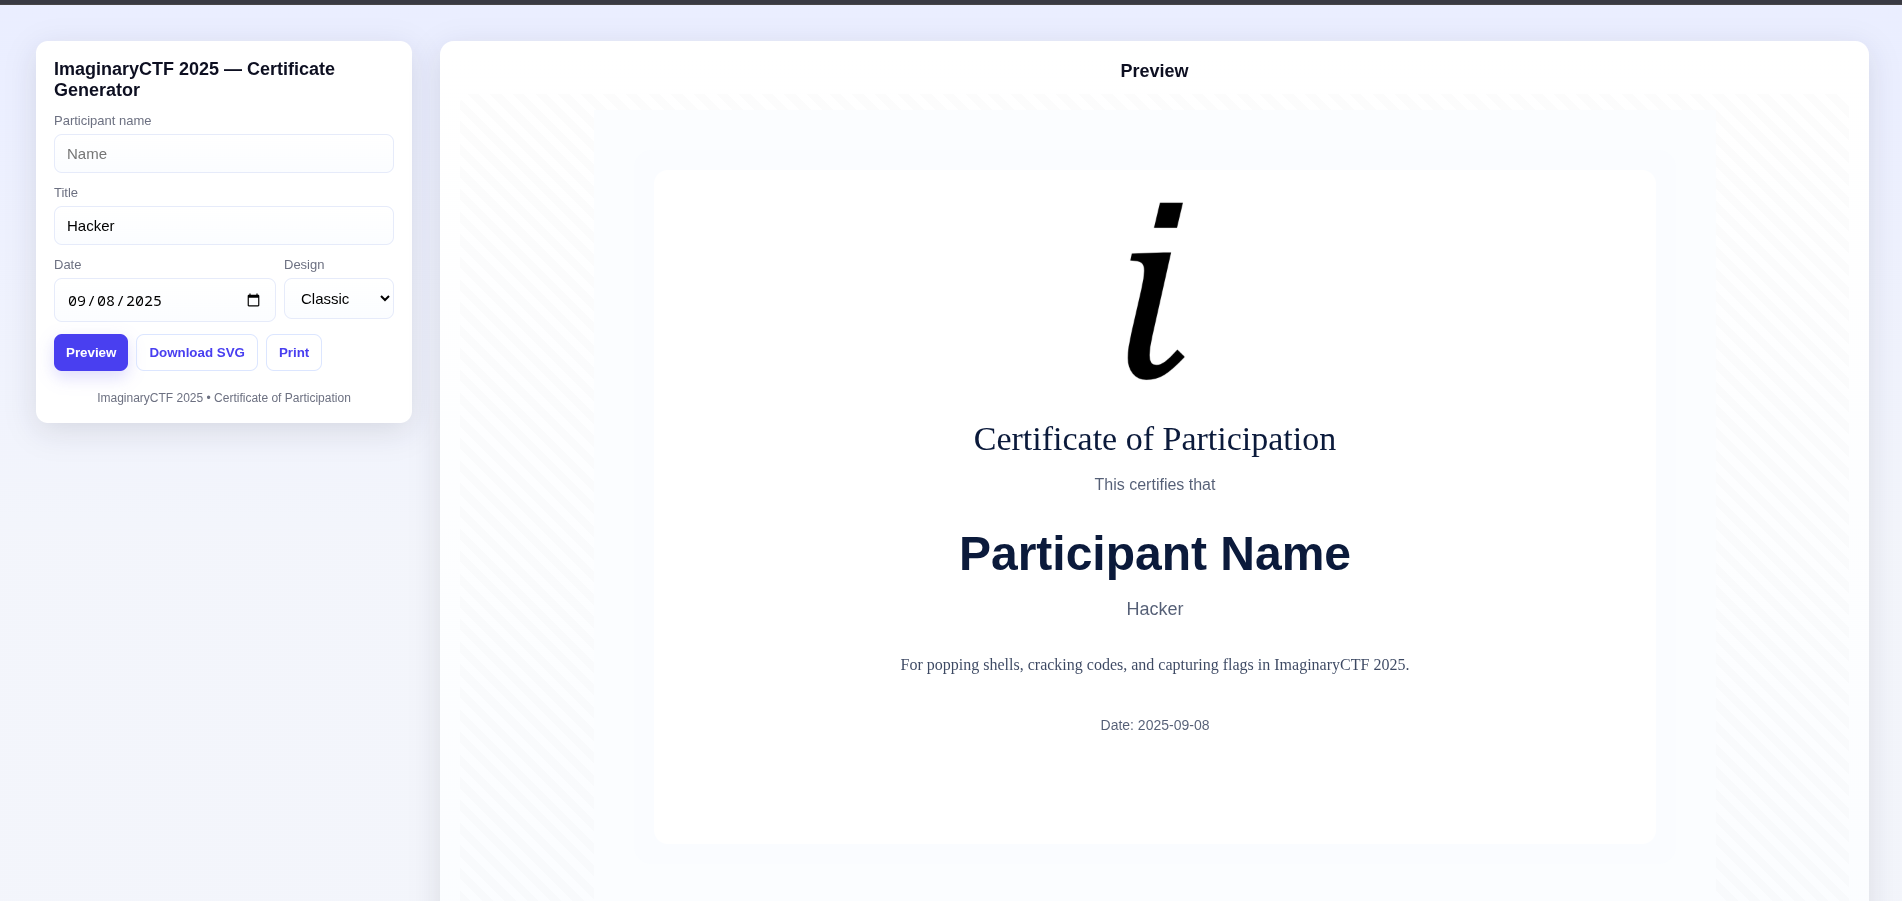Screen dimensions: 1902x901
Task: Select the month segment of the date field
Action: (x=77, y=301)
